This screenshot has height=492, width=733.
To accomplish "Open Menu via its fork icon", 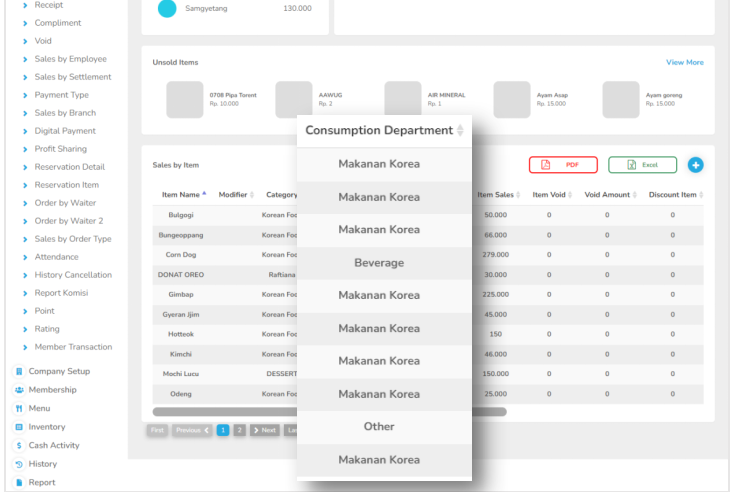I will [x=19, y=408].
